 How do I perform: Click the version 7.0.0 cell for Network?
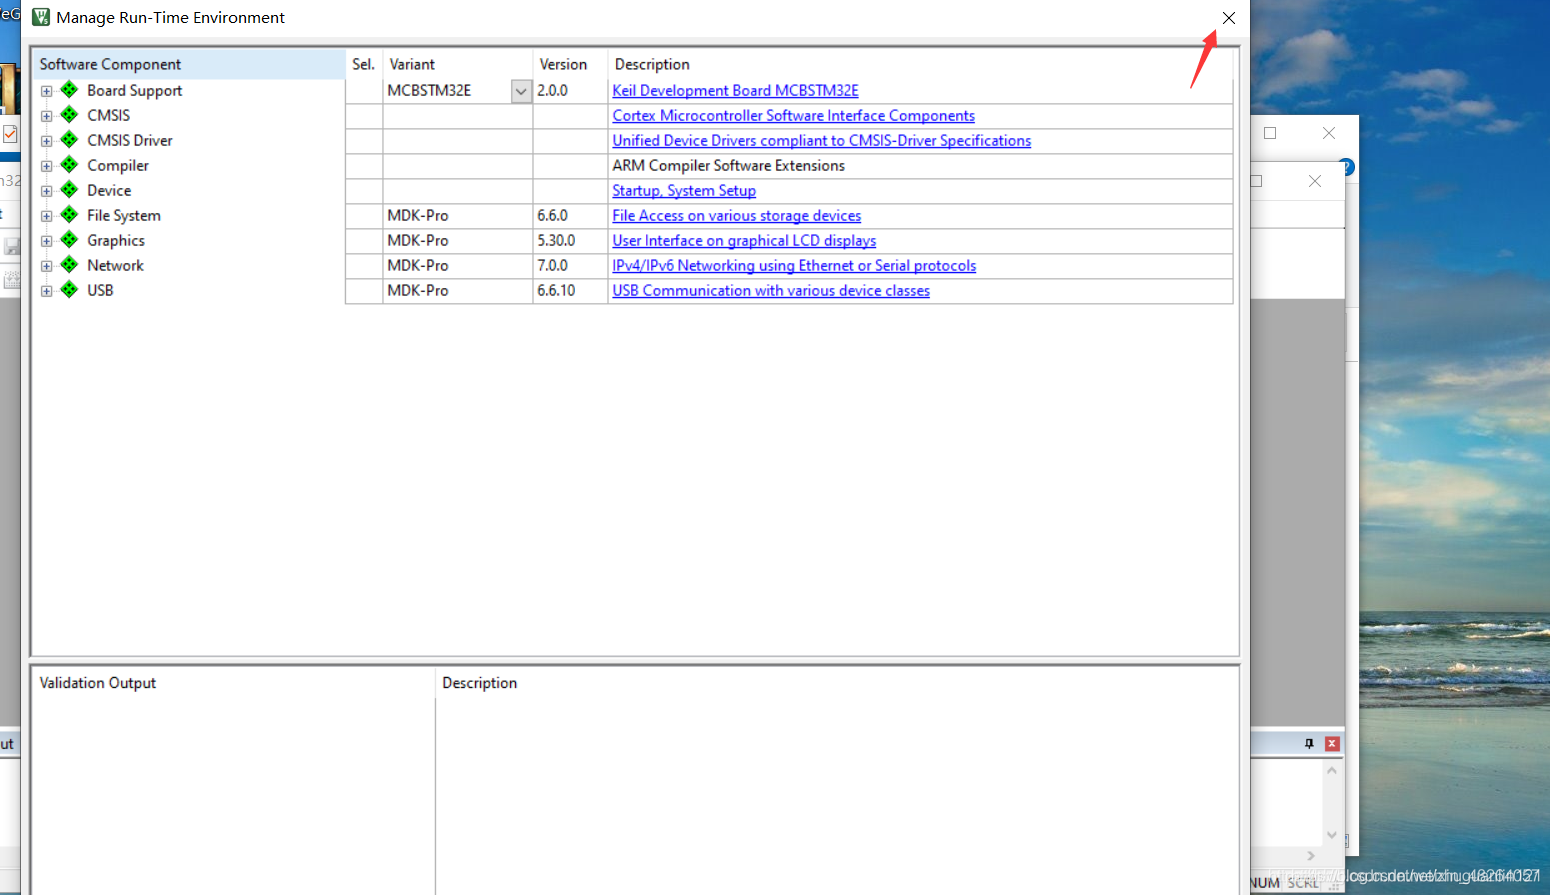pyautogui.click(x=570, y=265)
